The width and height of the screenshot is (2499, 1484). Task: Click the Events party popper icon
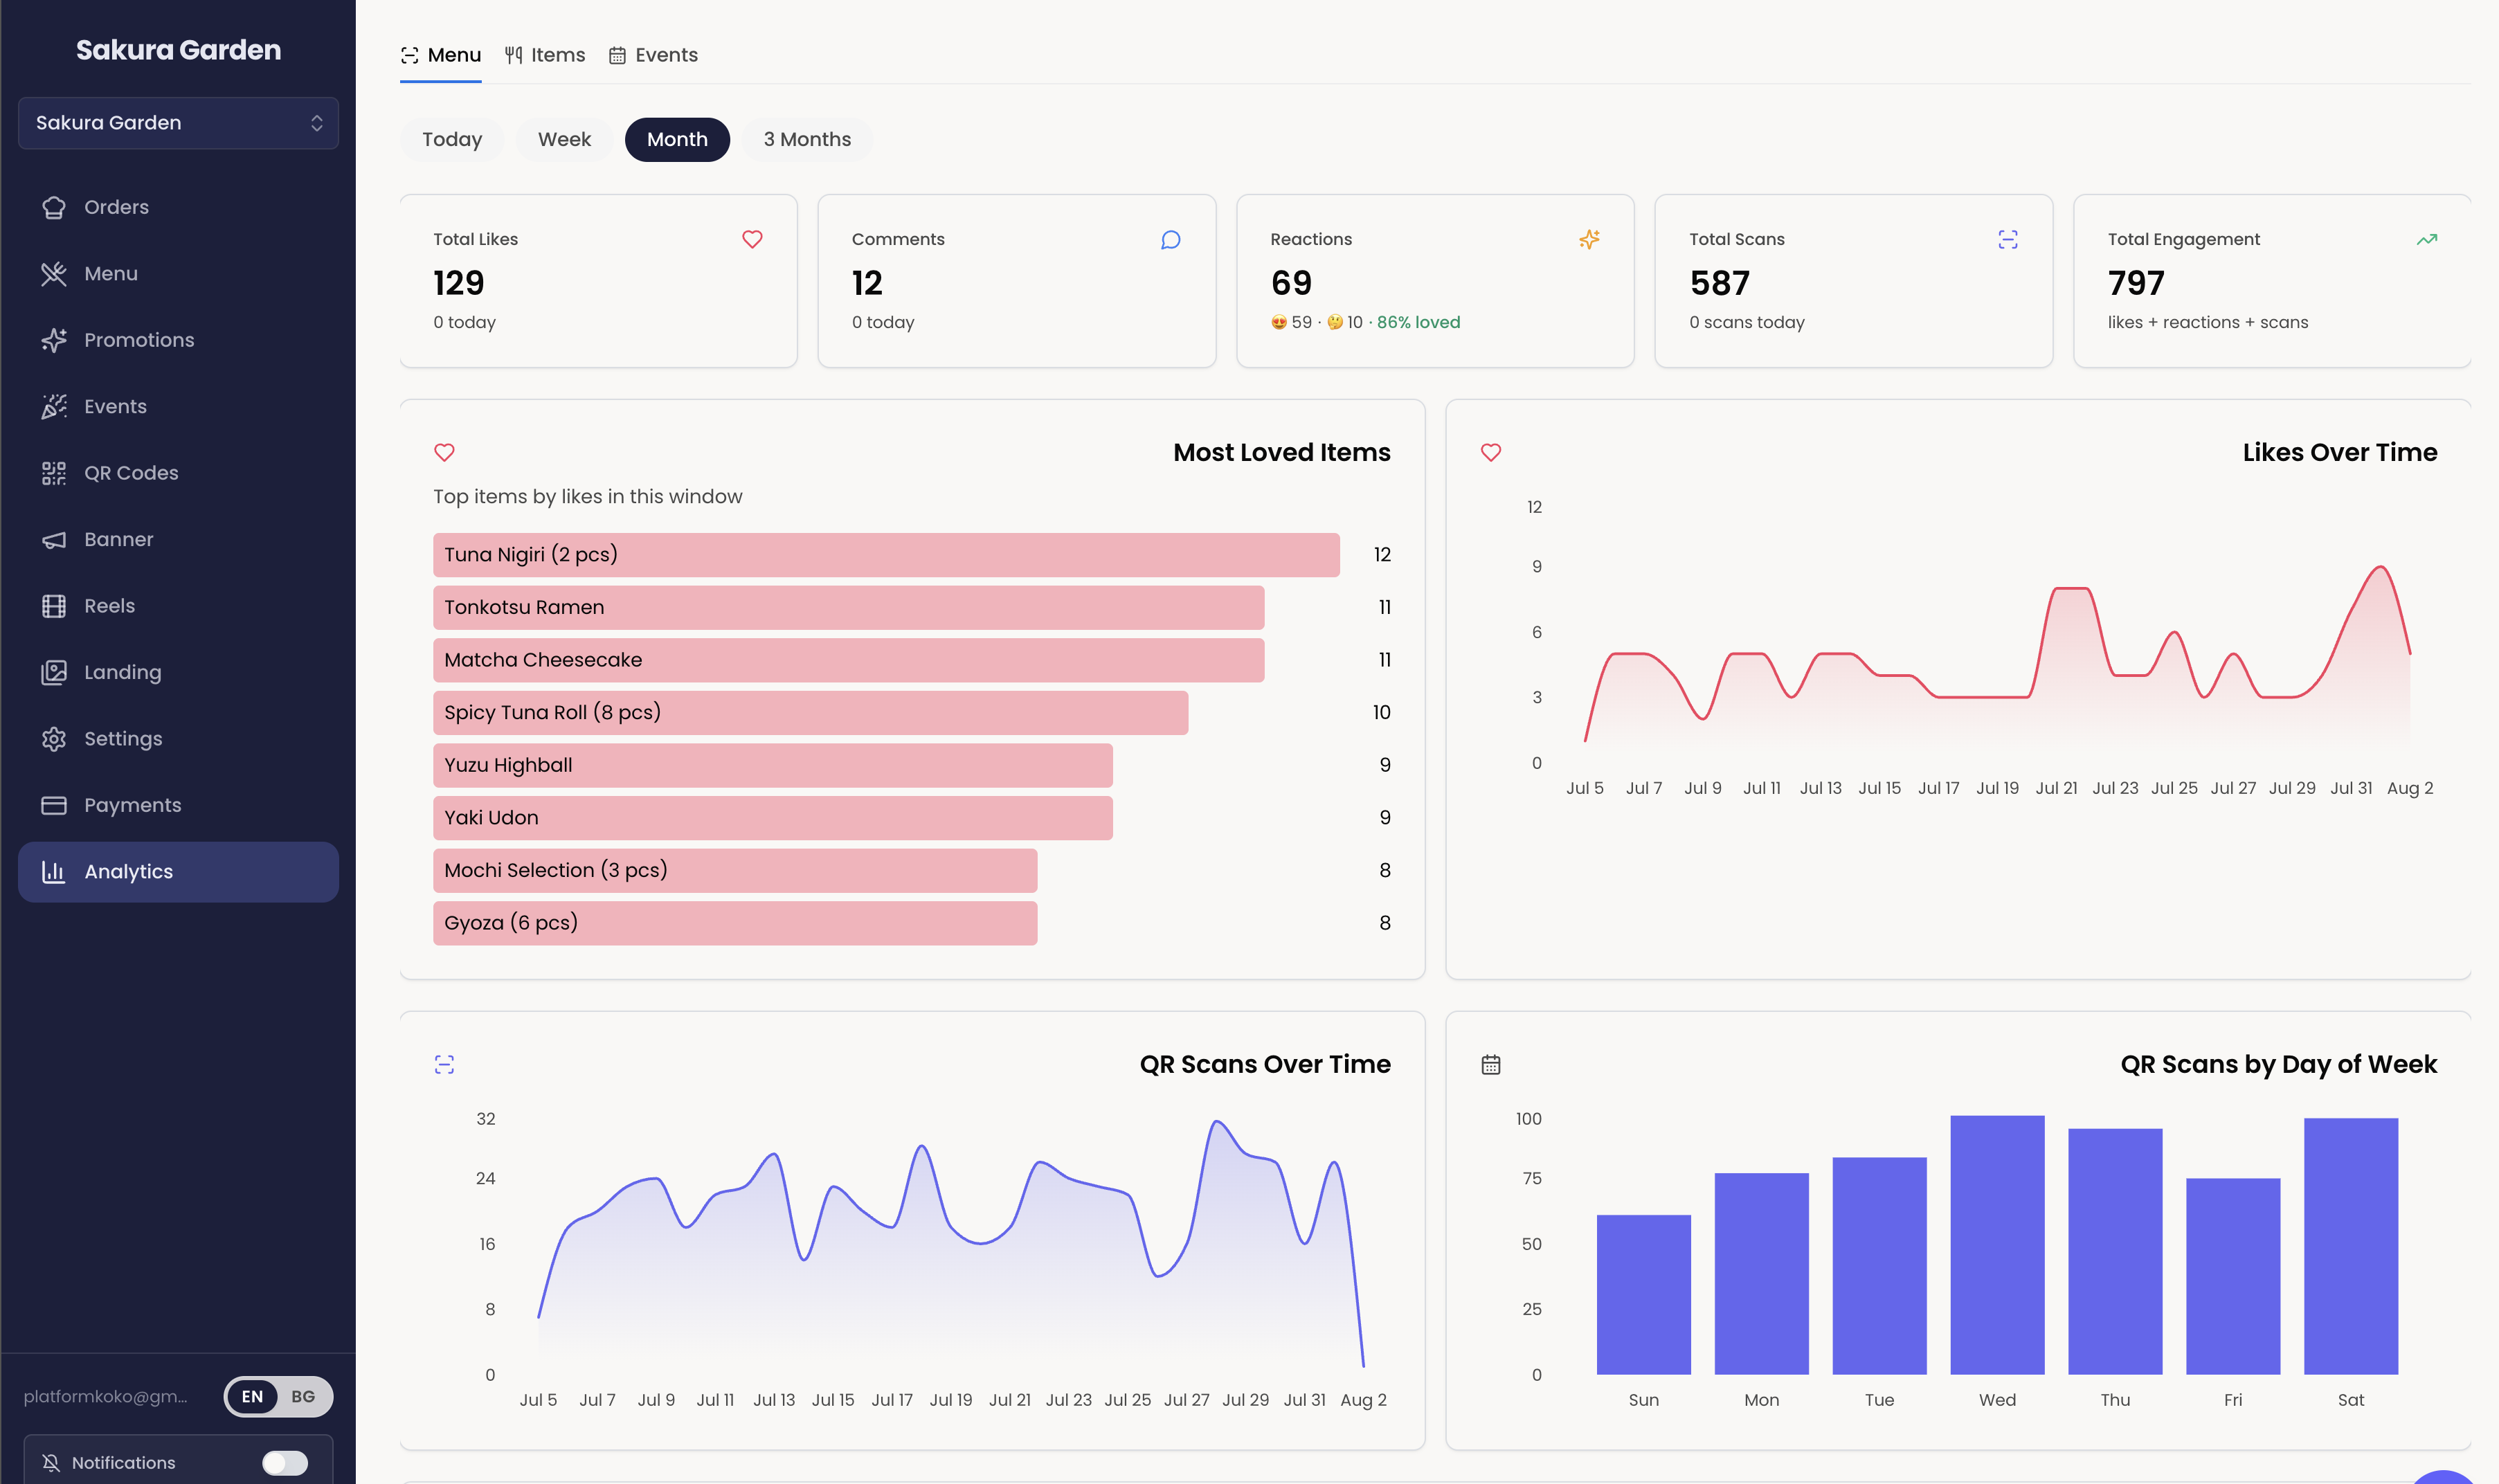tap(54, 407)
